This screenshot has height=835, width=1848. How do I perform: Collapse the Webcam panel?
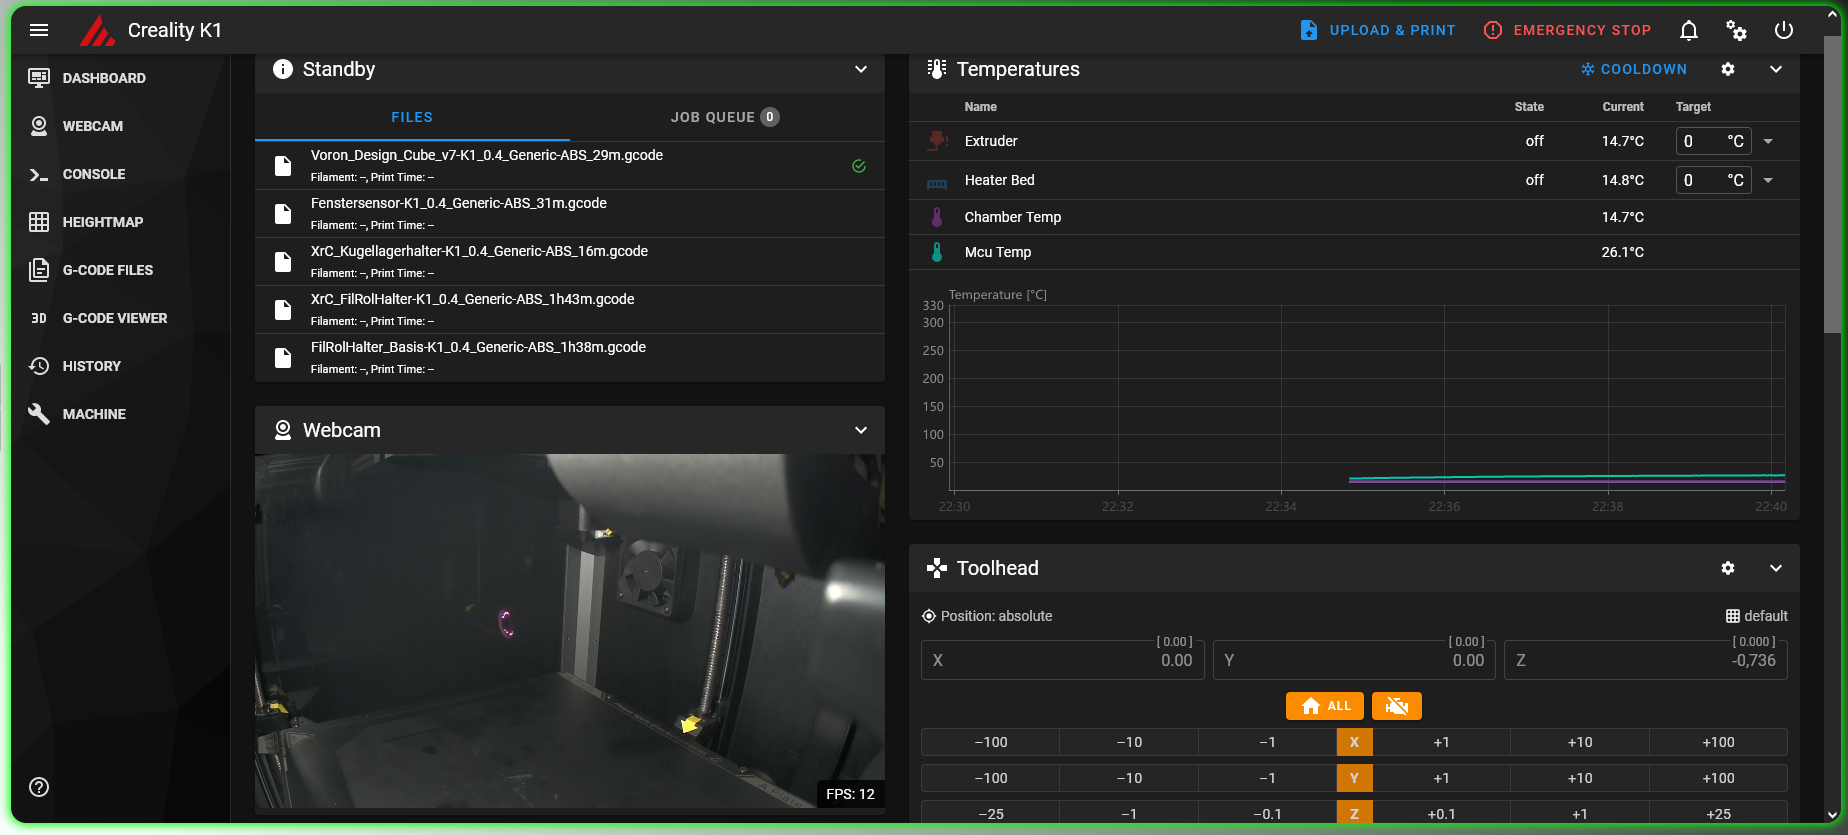861,430
